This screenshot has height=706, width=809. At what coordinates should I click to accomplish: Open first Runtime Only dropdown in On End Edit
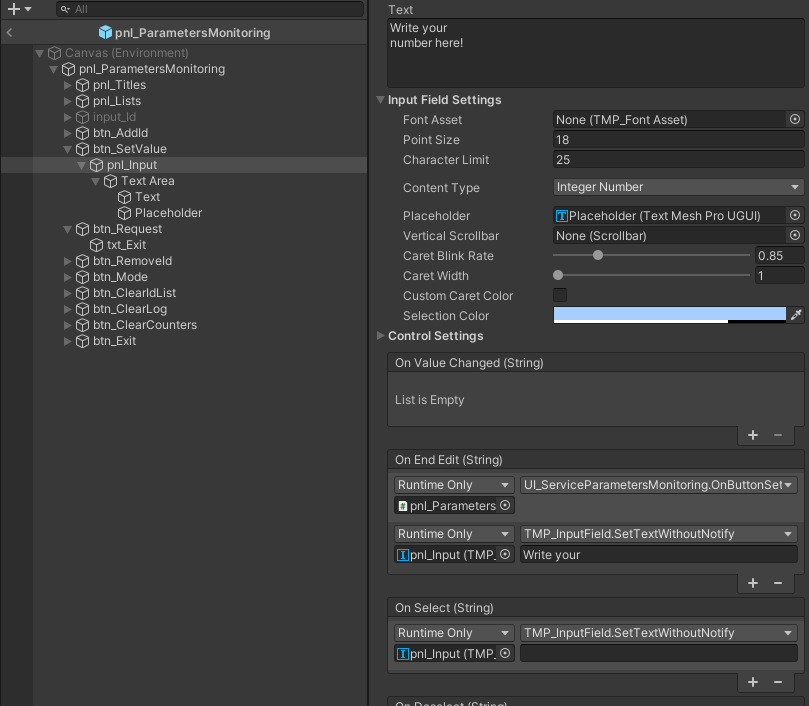(454, 485)
